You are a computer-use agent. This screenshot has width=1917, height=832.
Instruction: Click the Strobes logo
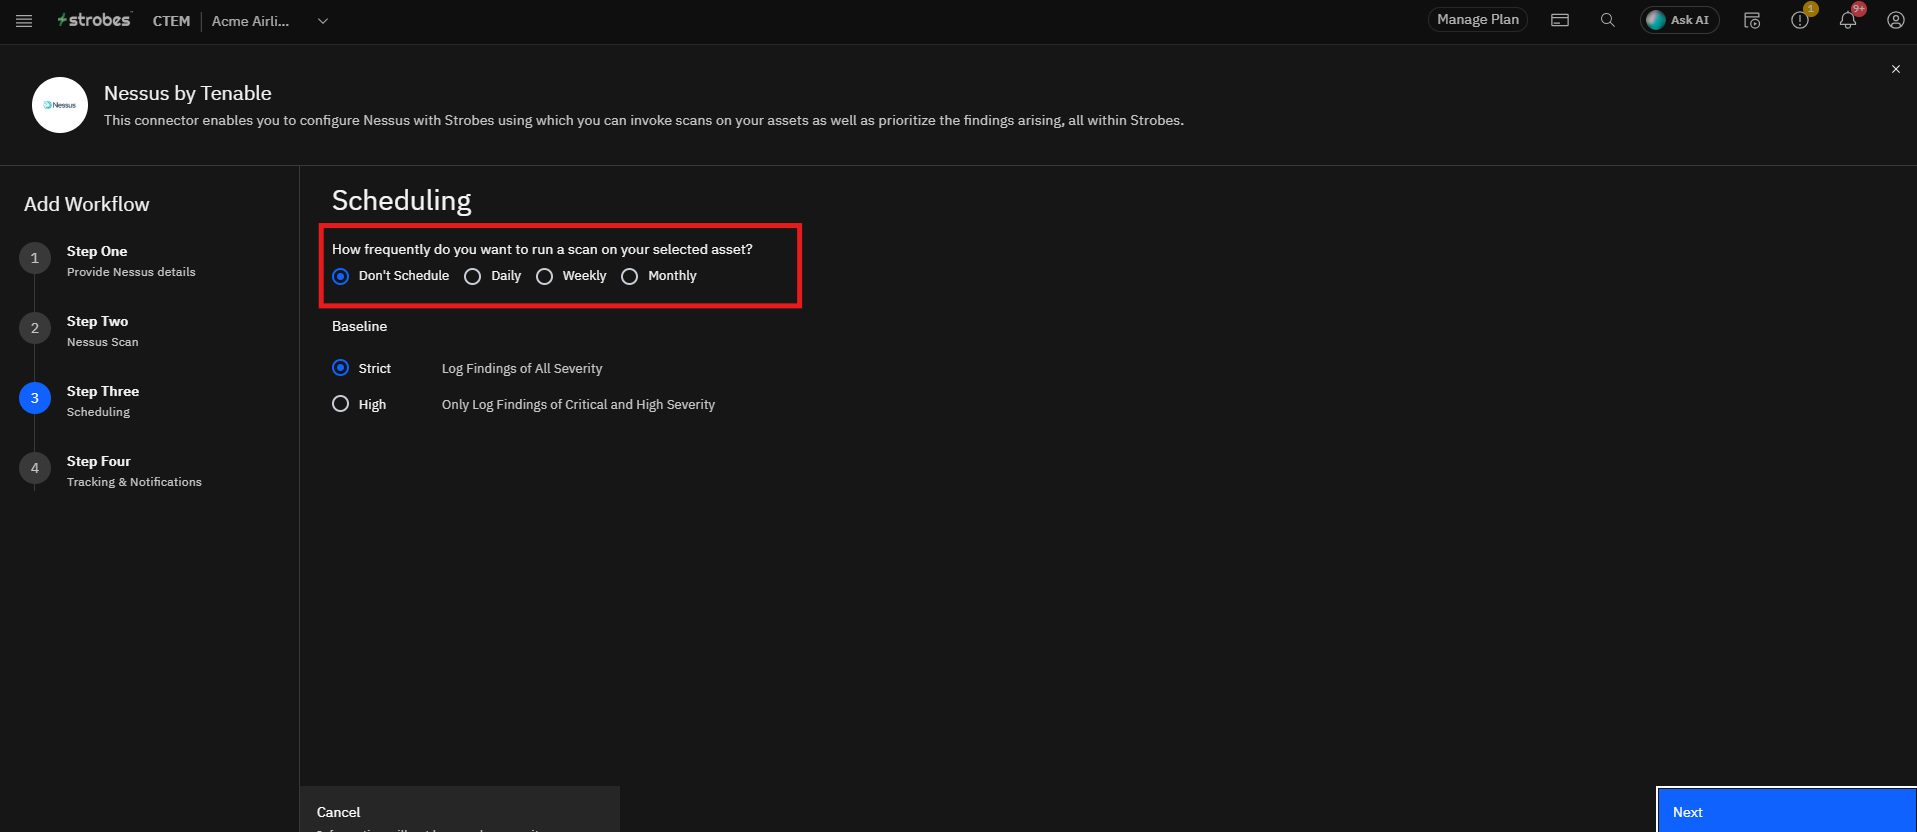(94, 20)
